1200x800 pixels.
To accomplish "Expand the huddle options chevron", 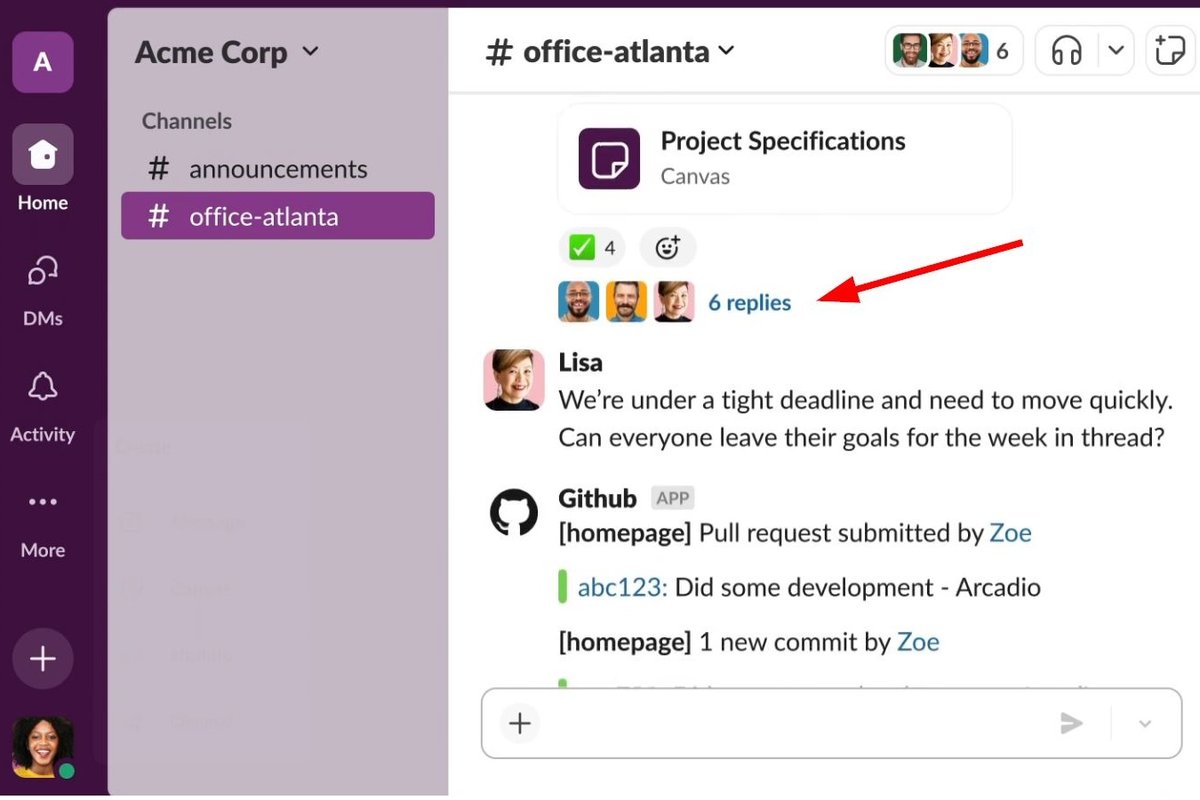I will (x=1117, y=51).
